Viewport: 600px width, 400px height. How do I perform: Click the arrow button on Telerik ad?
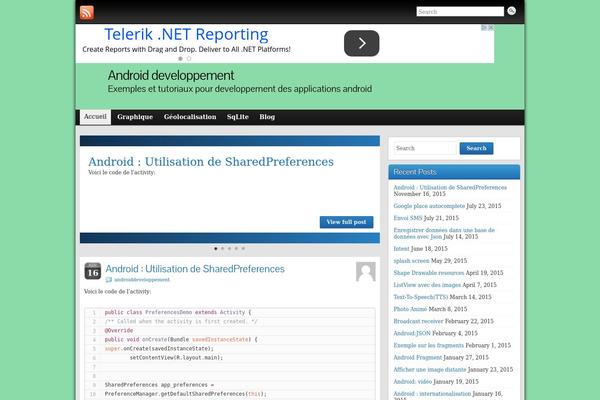tap(362, 43)
